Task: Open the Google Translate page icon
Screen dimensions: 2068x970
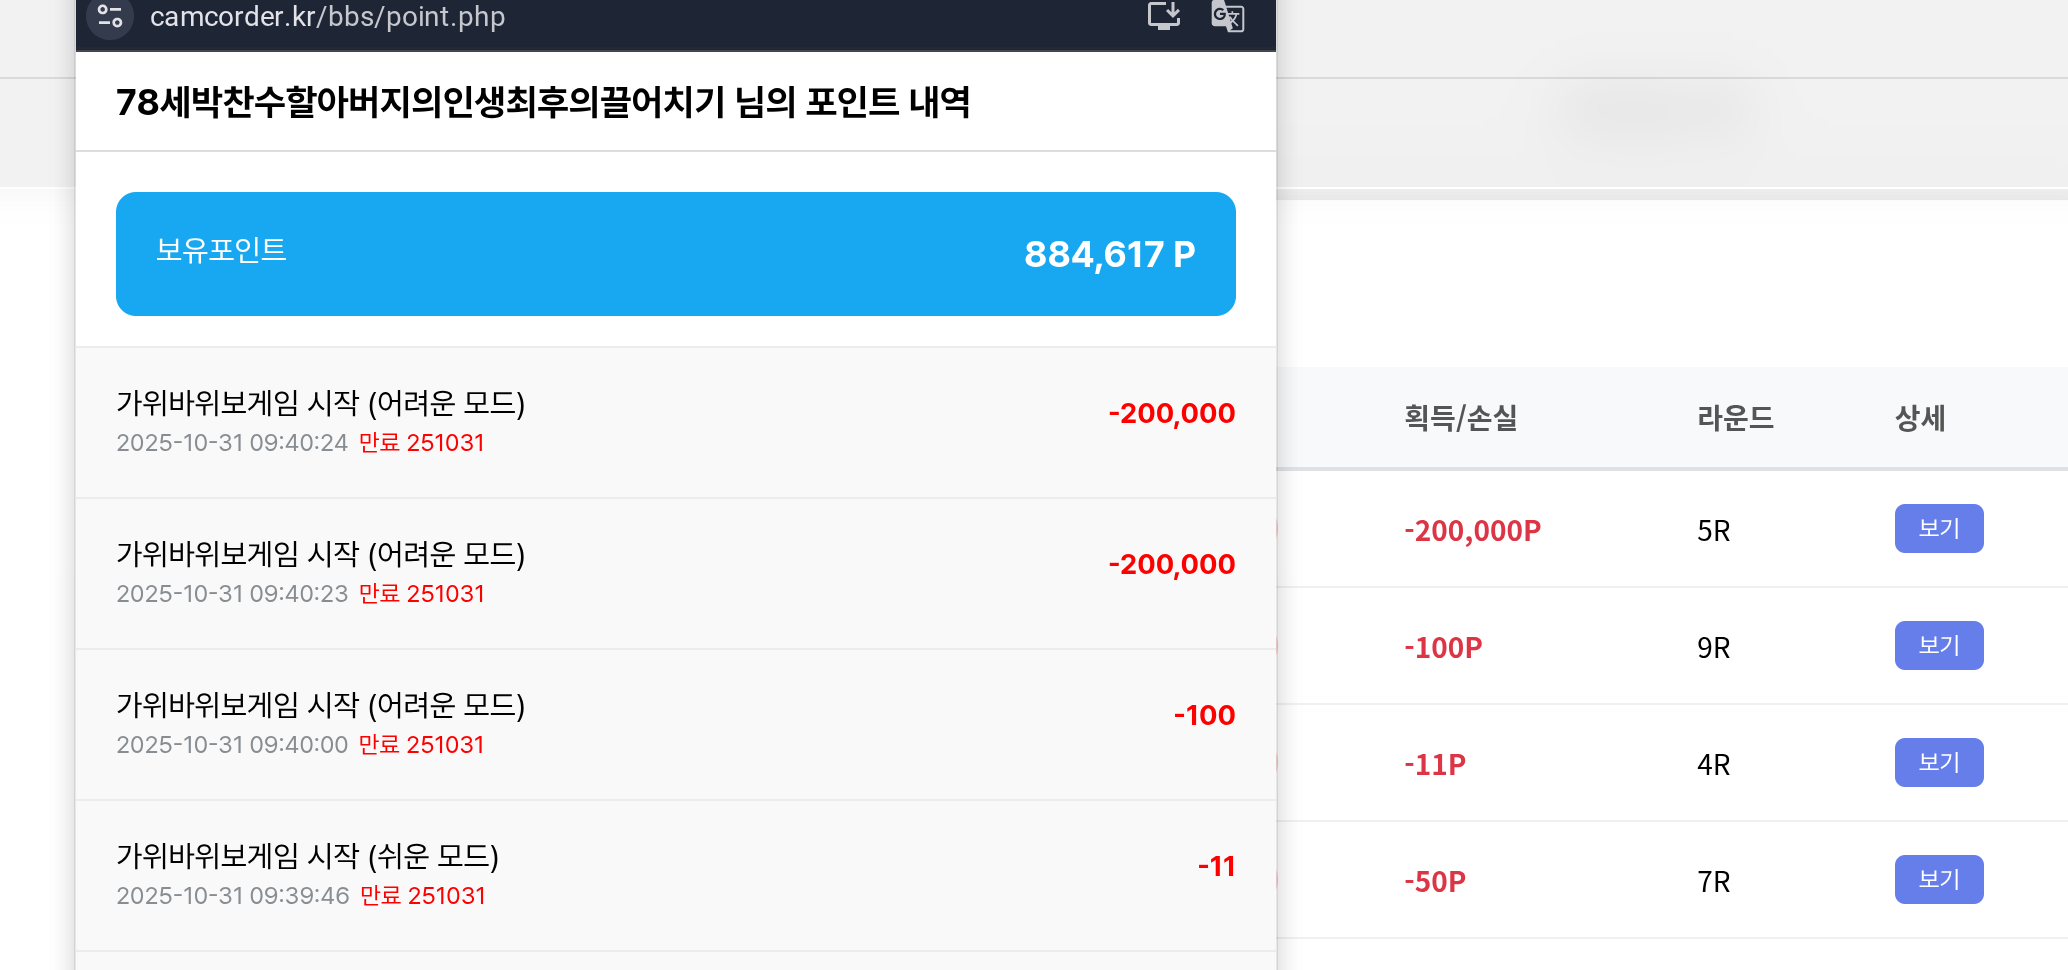Action: (x=1227, y=17)
